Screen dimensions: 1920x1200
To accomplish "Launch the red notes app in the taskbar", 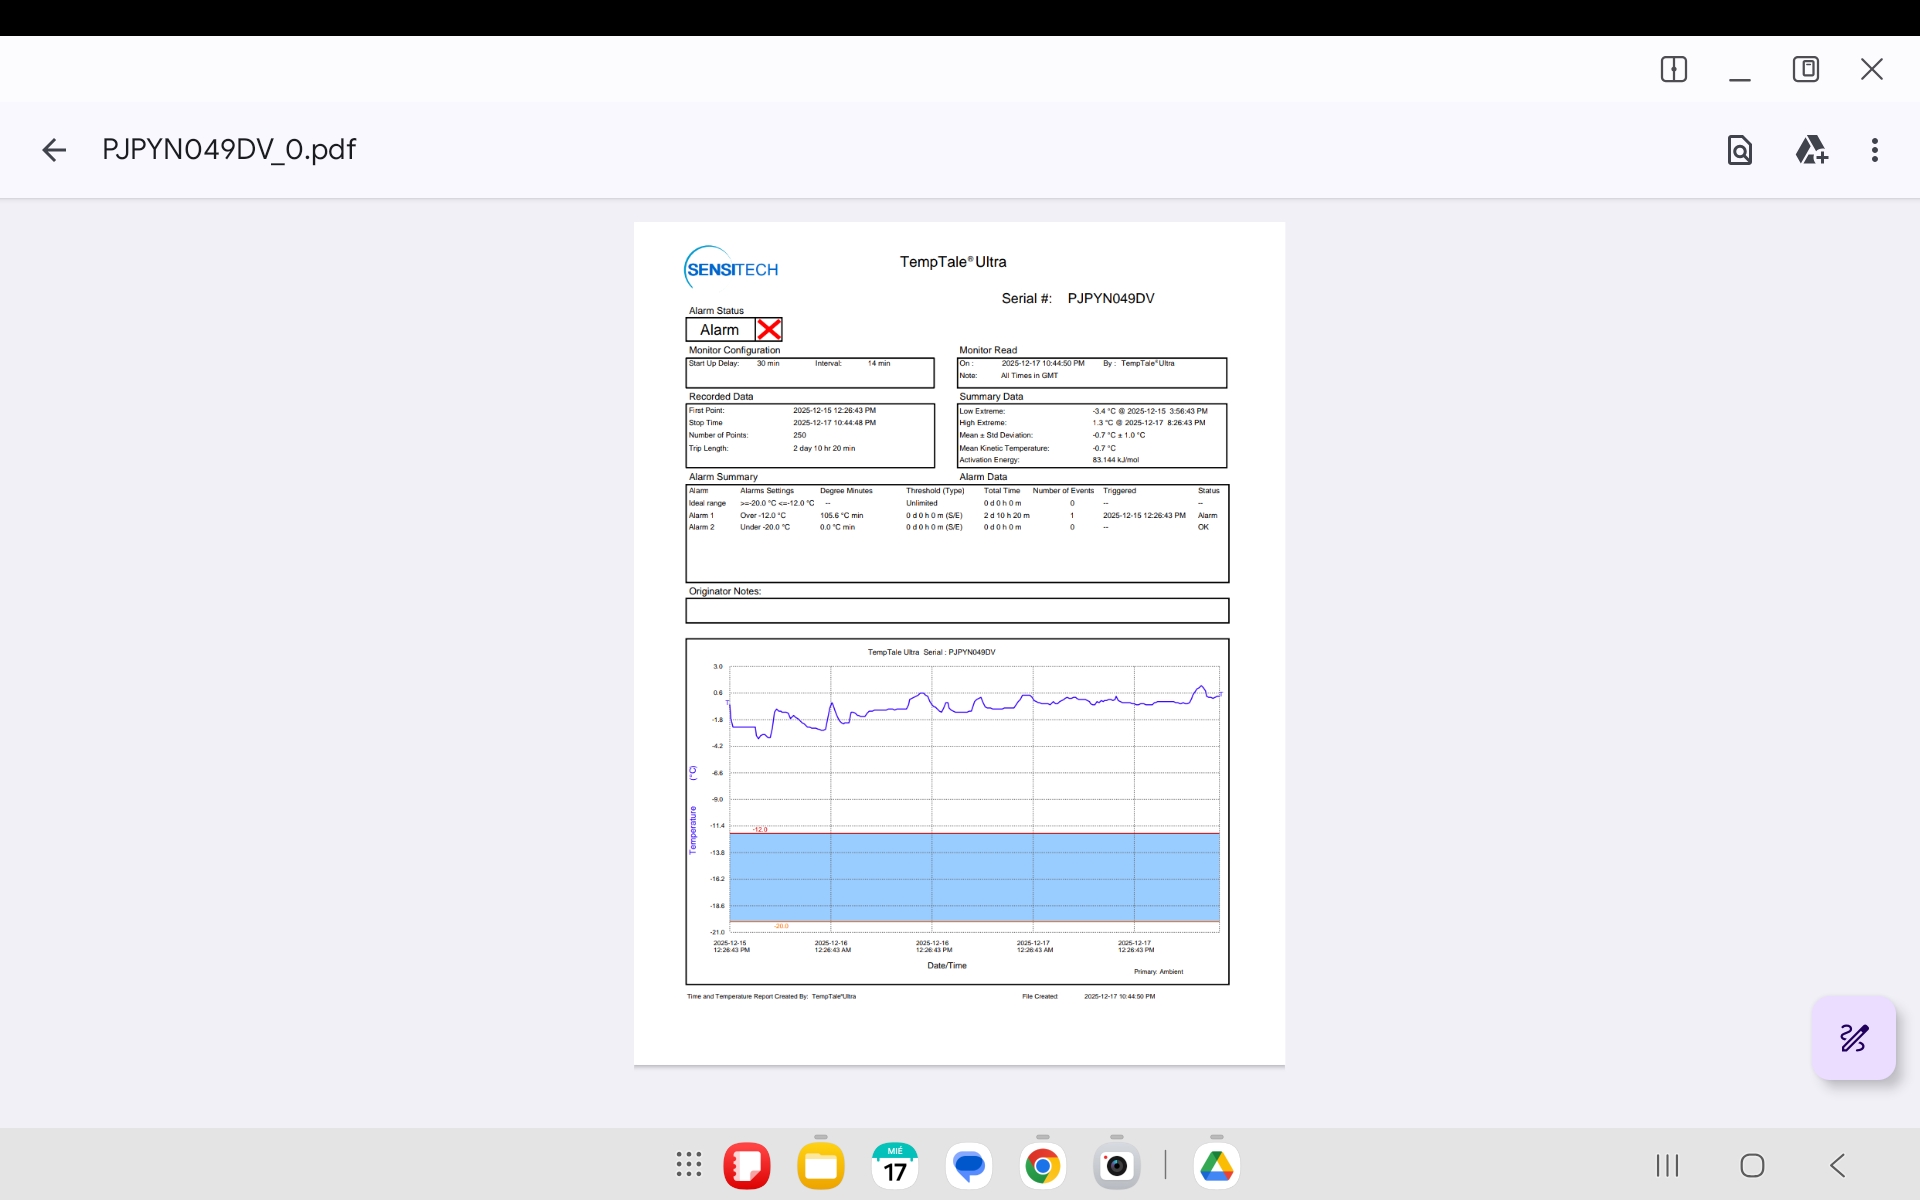I will [x=747, y=1166].
